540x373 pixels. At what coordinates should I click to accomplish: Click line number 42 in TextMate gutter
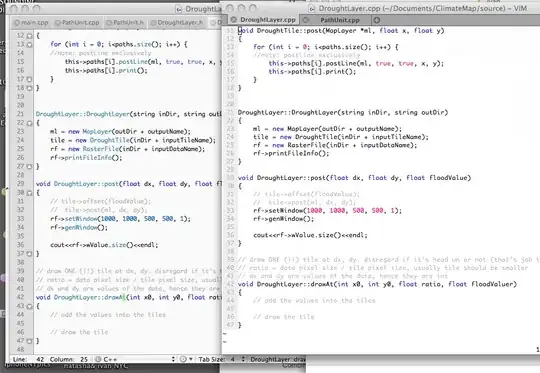tap(20, 297)
